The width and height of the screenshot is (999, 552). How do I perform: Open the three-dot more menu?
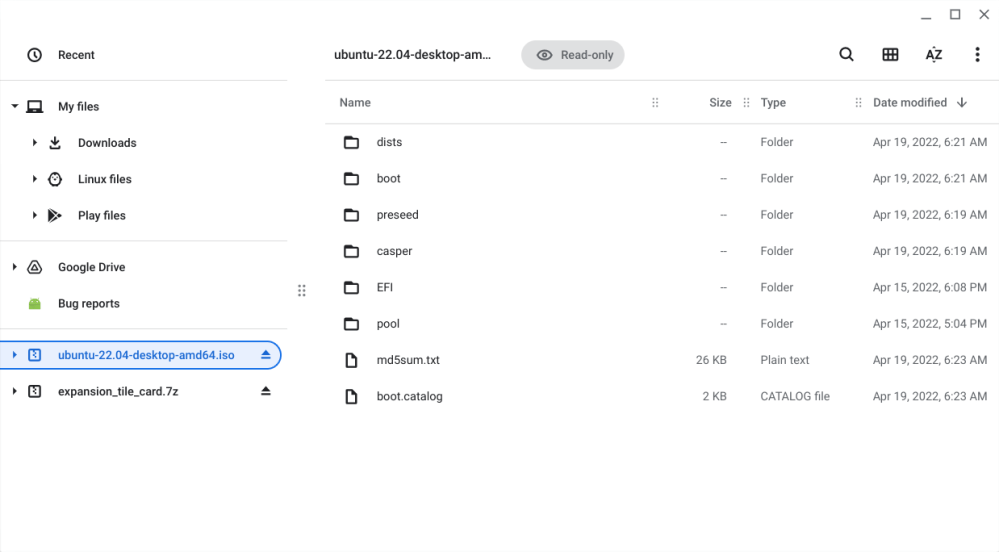point(977,55)
